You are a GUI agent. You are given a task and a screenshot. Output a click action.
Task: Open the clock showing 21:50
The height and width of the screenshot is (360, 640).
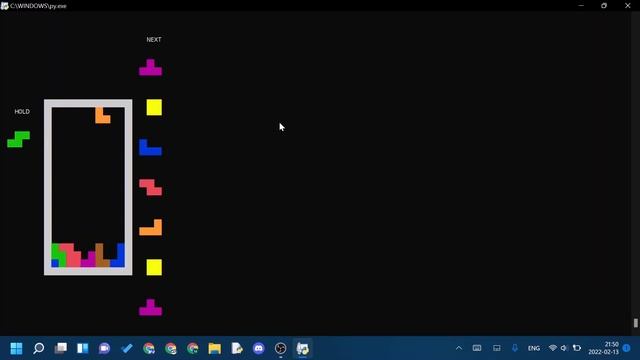coord(603,348)
